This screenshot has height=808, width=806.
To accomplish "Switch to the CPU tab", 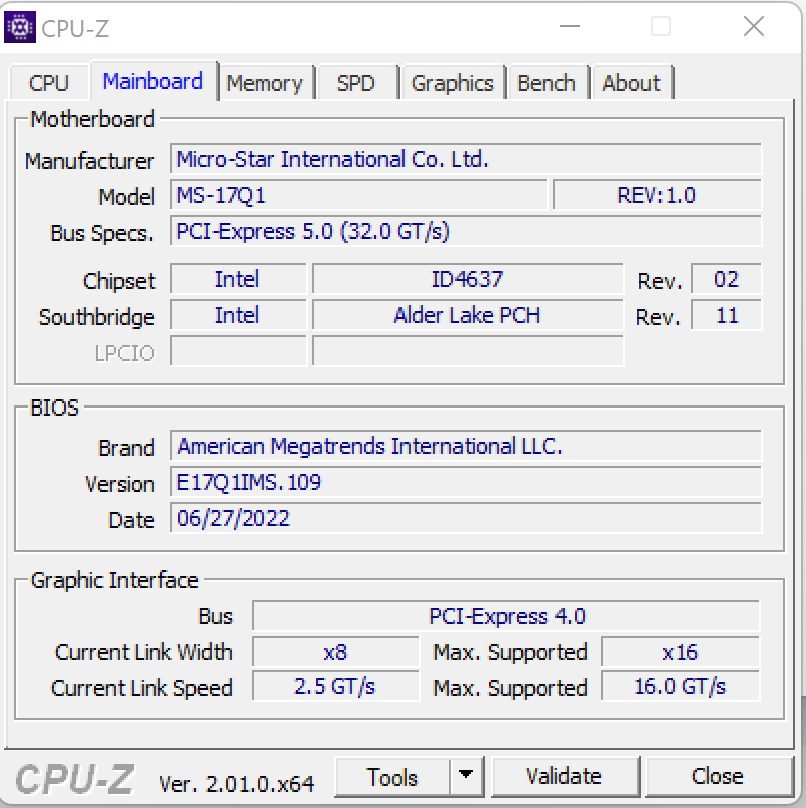I will 49,82.
